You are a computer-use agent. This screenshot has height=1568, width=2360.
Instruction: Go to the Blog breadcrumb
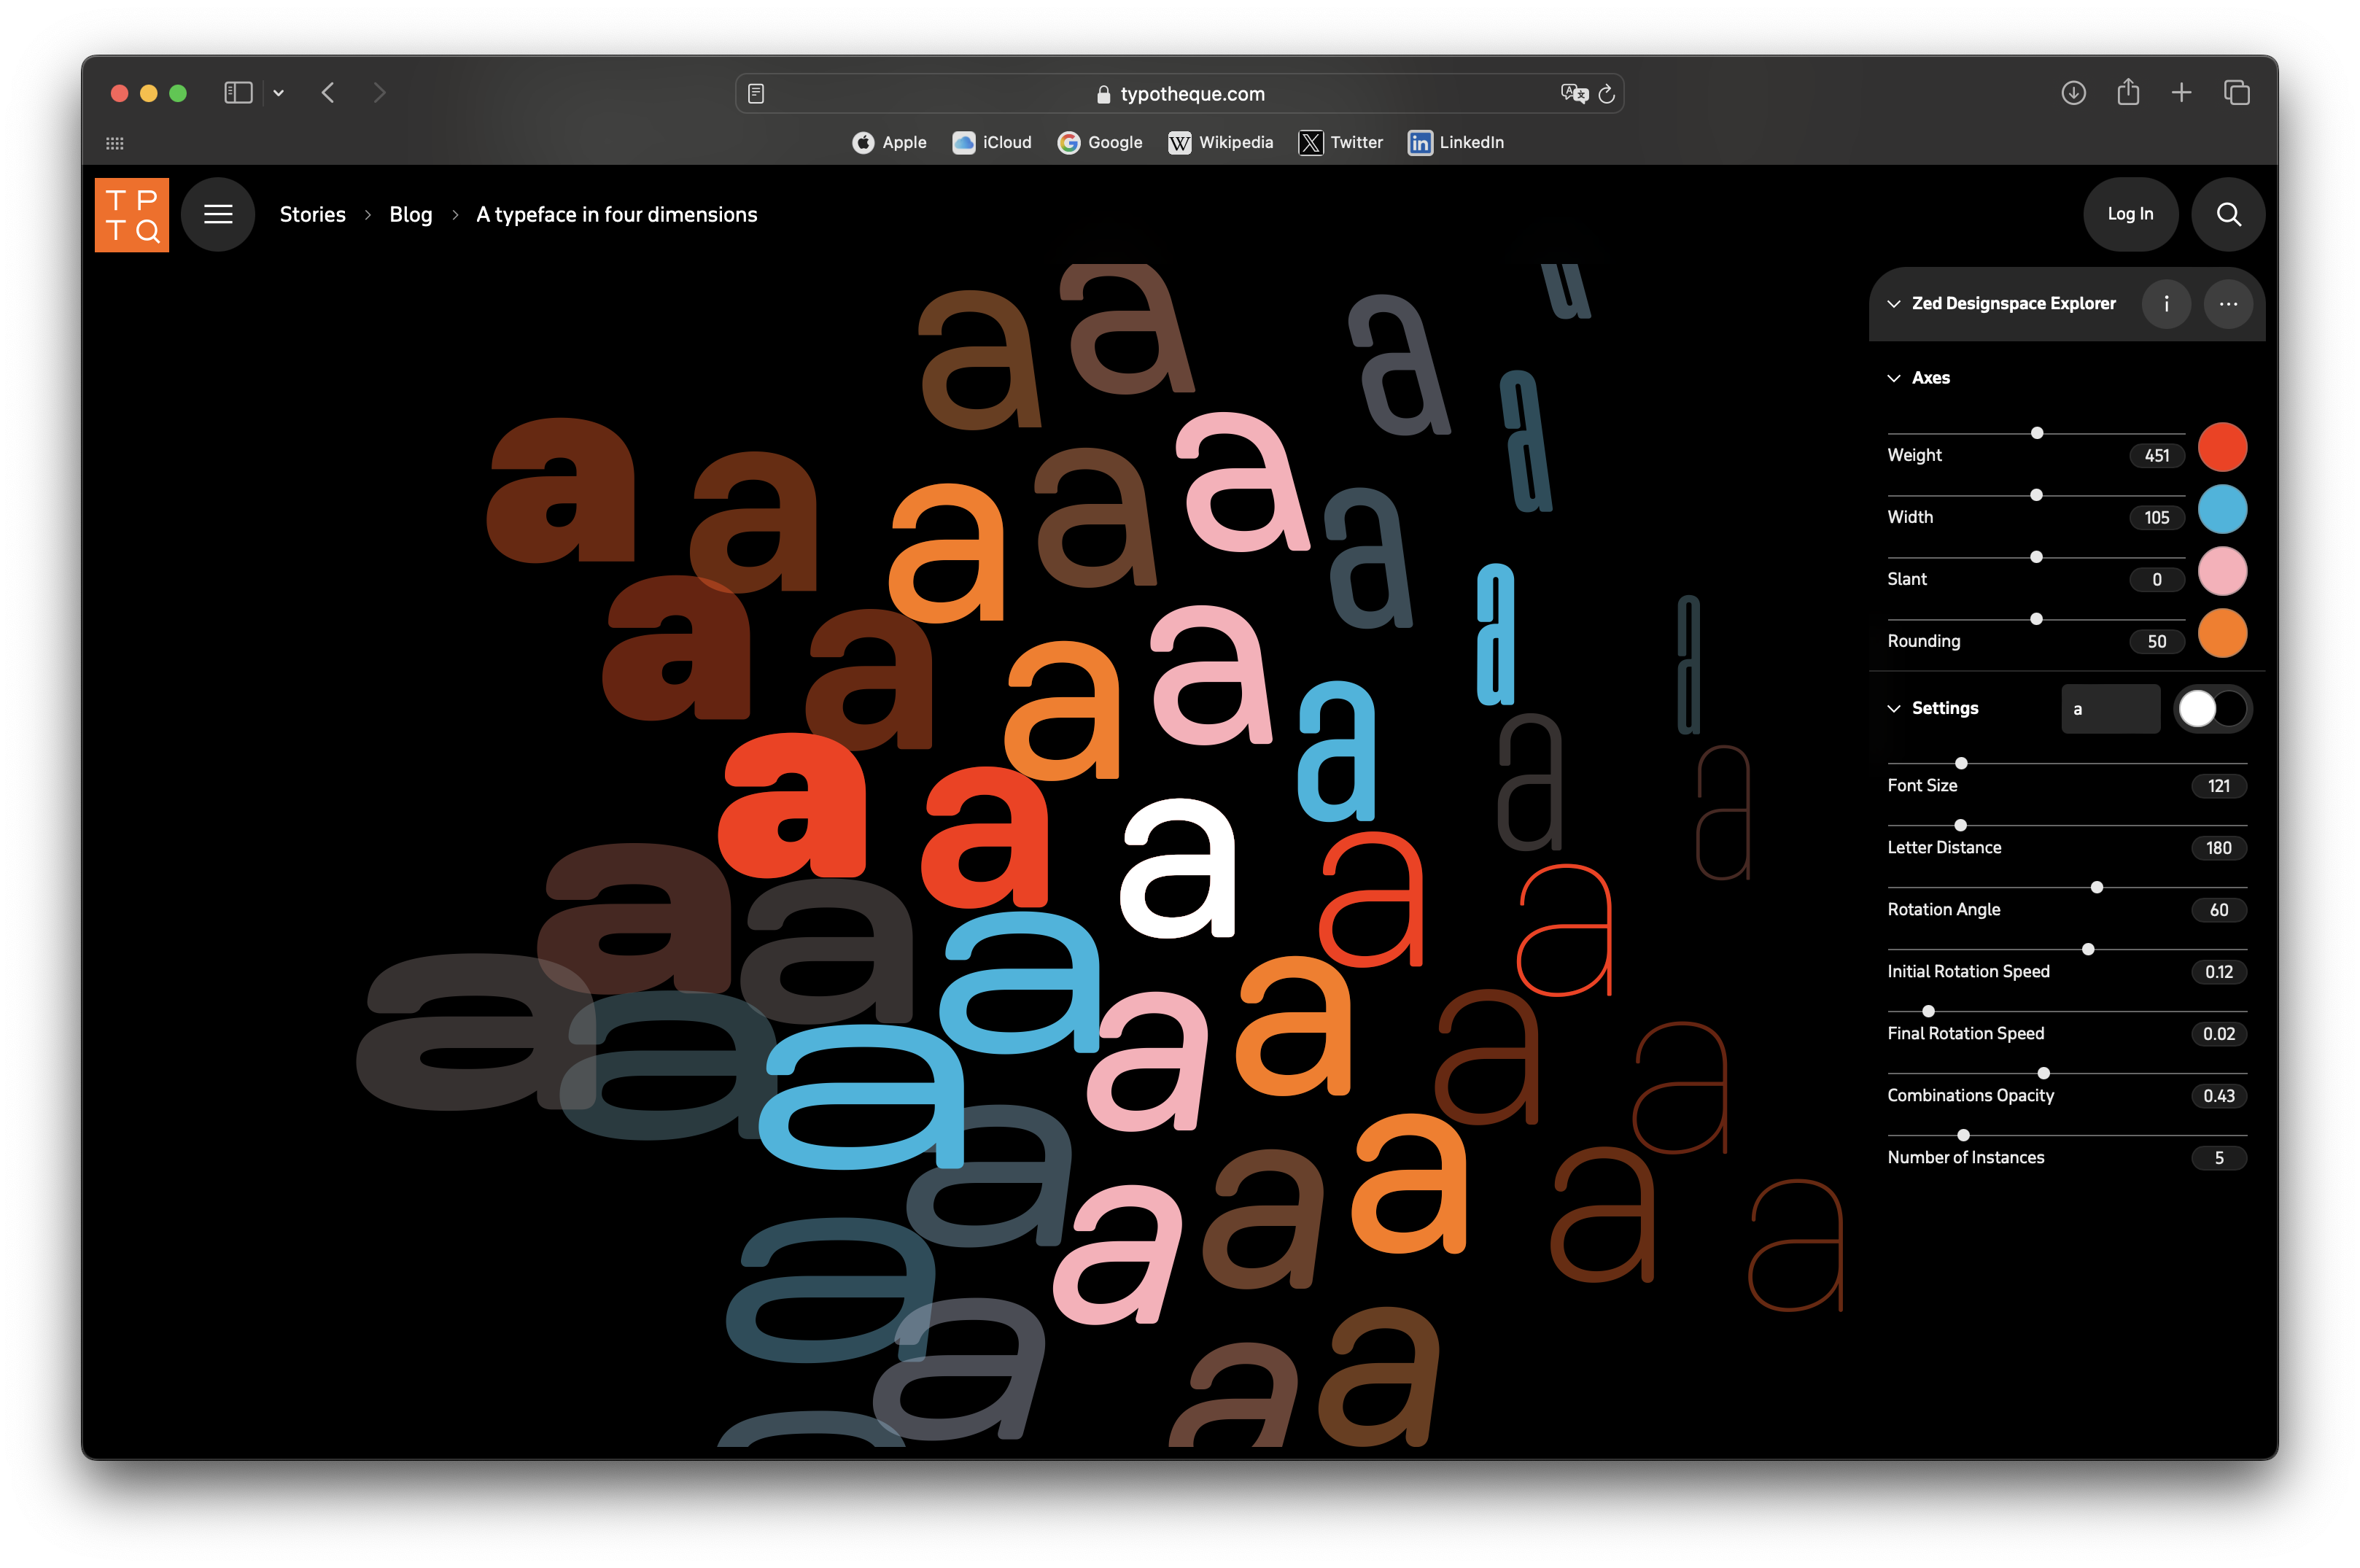(410, 214)
